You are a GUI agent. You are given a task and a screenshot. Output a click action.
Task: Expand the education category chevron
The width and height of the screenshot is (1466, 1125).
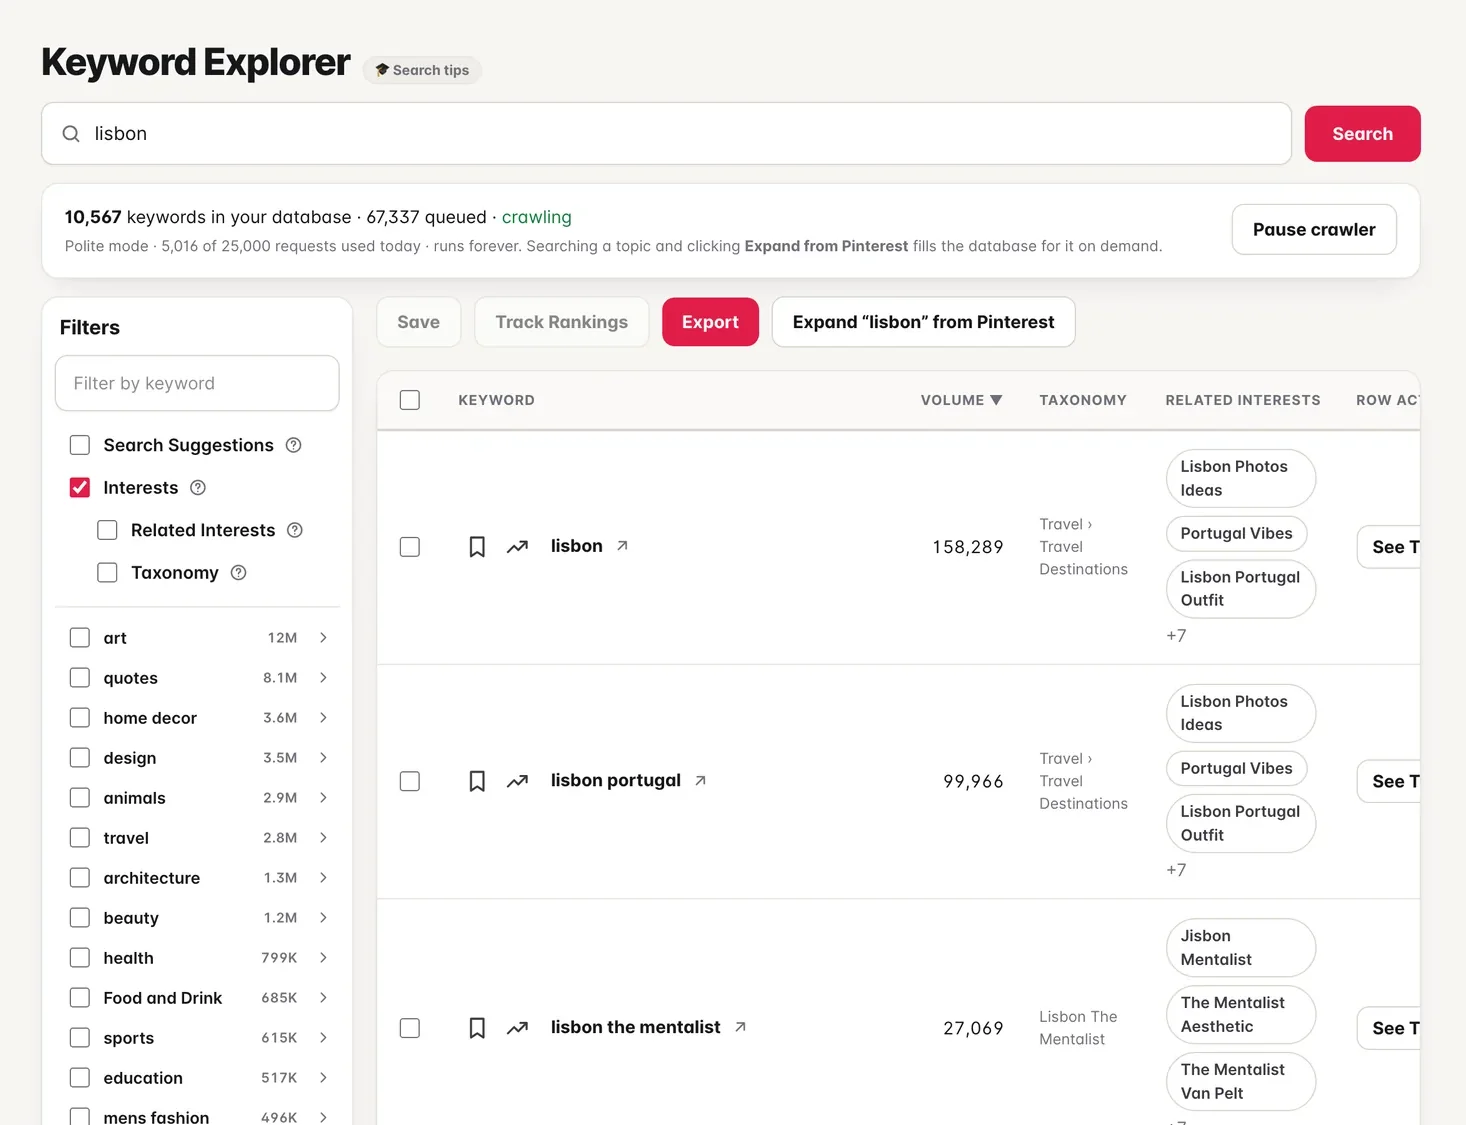coord(323,1078)
